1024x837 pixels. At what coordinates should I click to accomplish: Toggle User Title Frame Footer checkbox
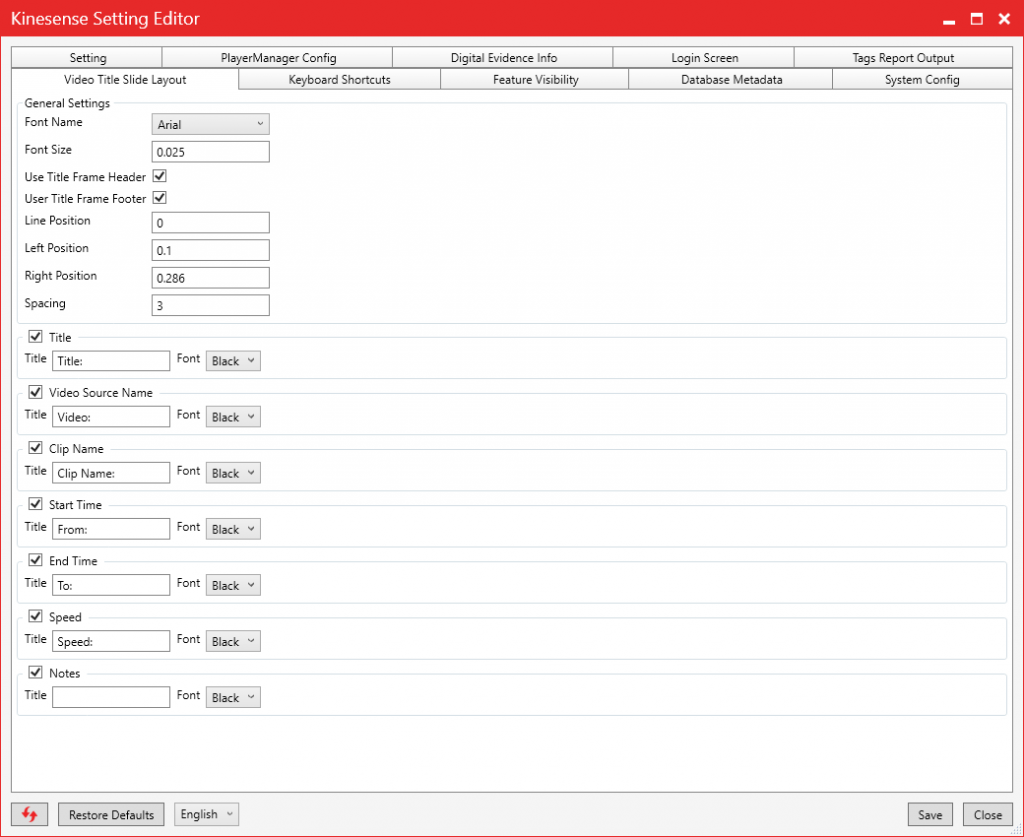point(159,198)
